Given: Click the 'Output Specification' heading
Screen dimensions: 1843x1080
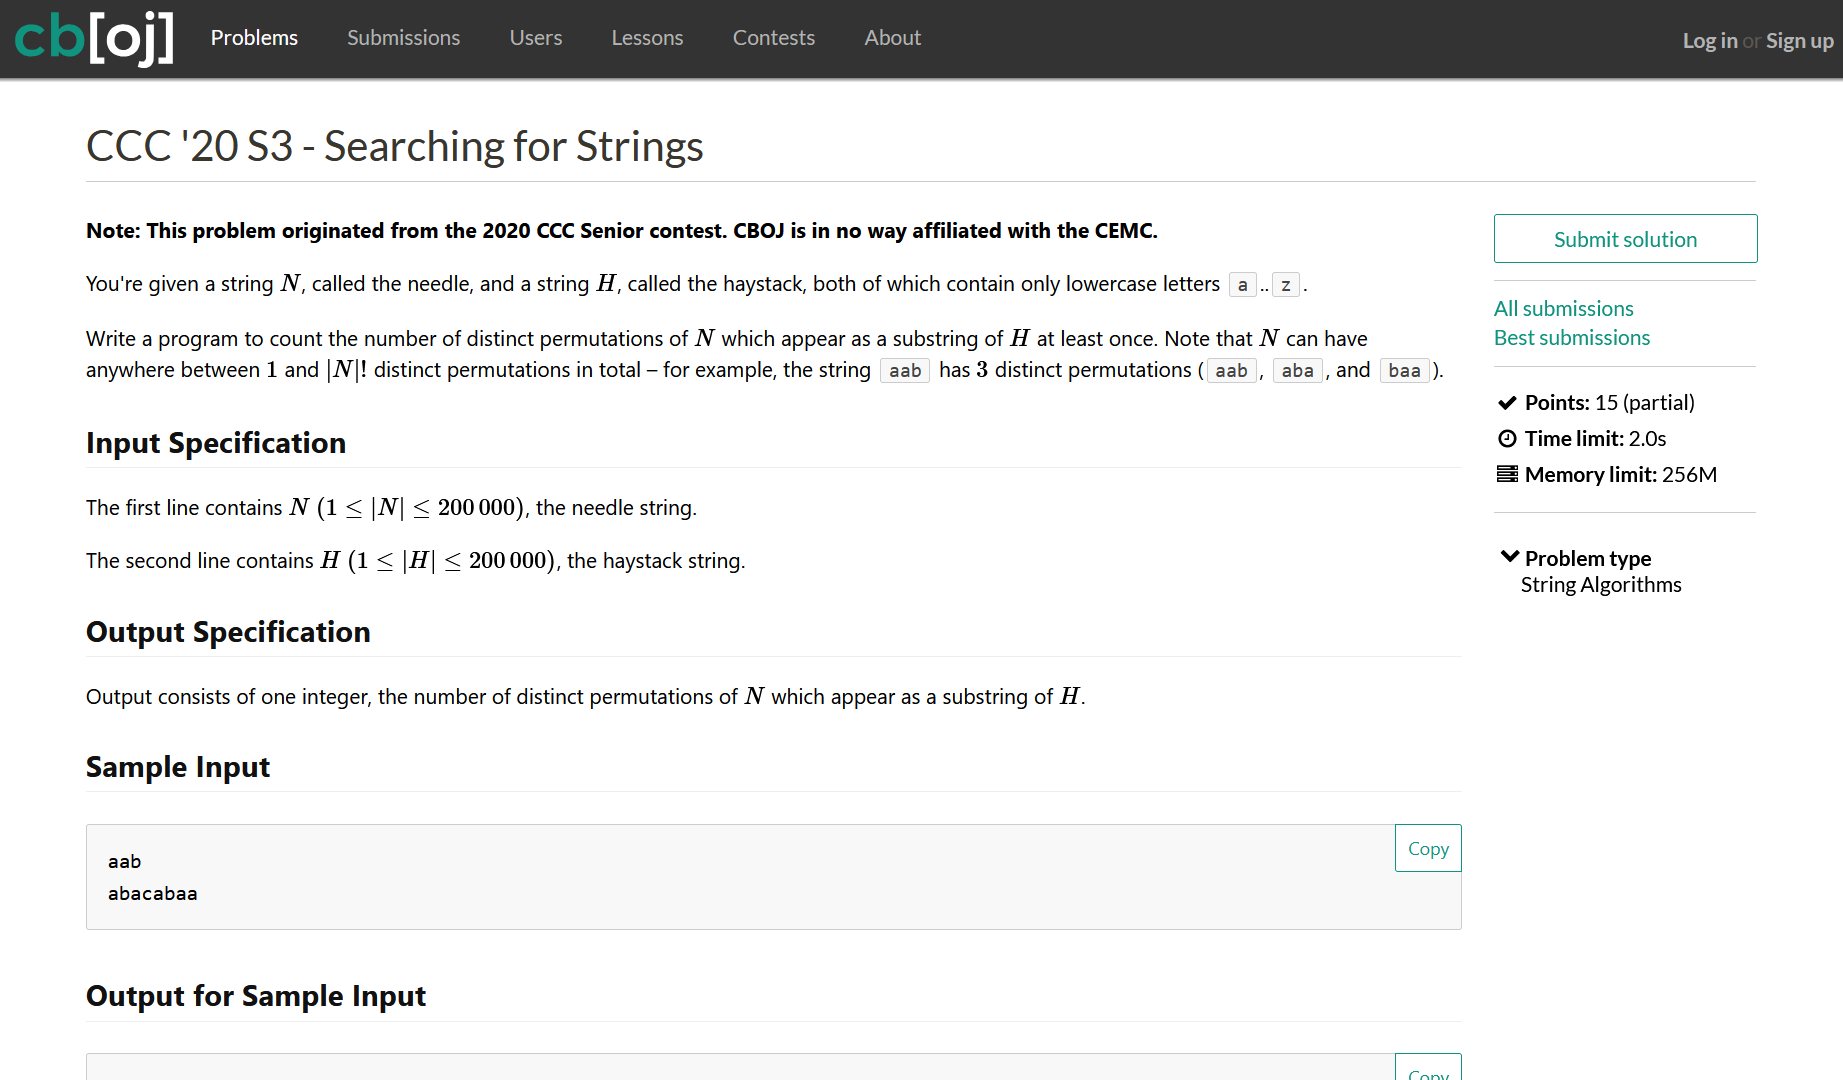Looking at the screenshot, I should pyautogui.click(x=228, y=632).
